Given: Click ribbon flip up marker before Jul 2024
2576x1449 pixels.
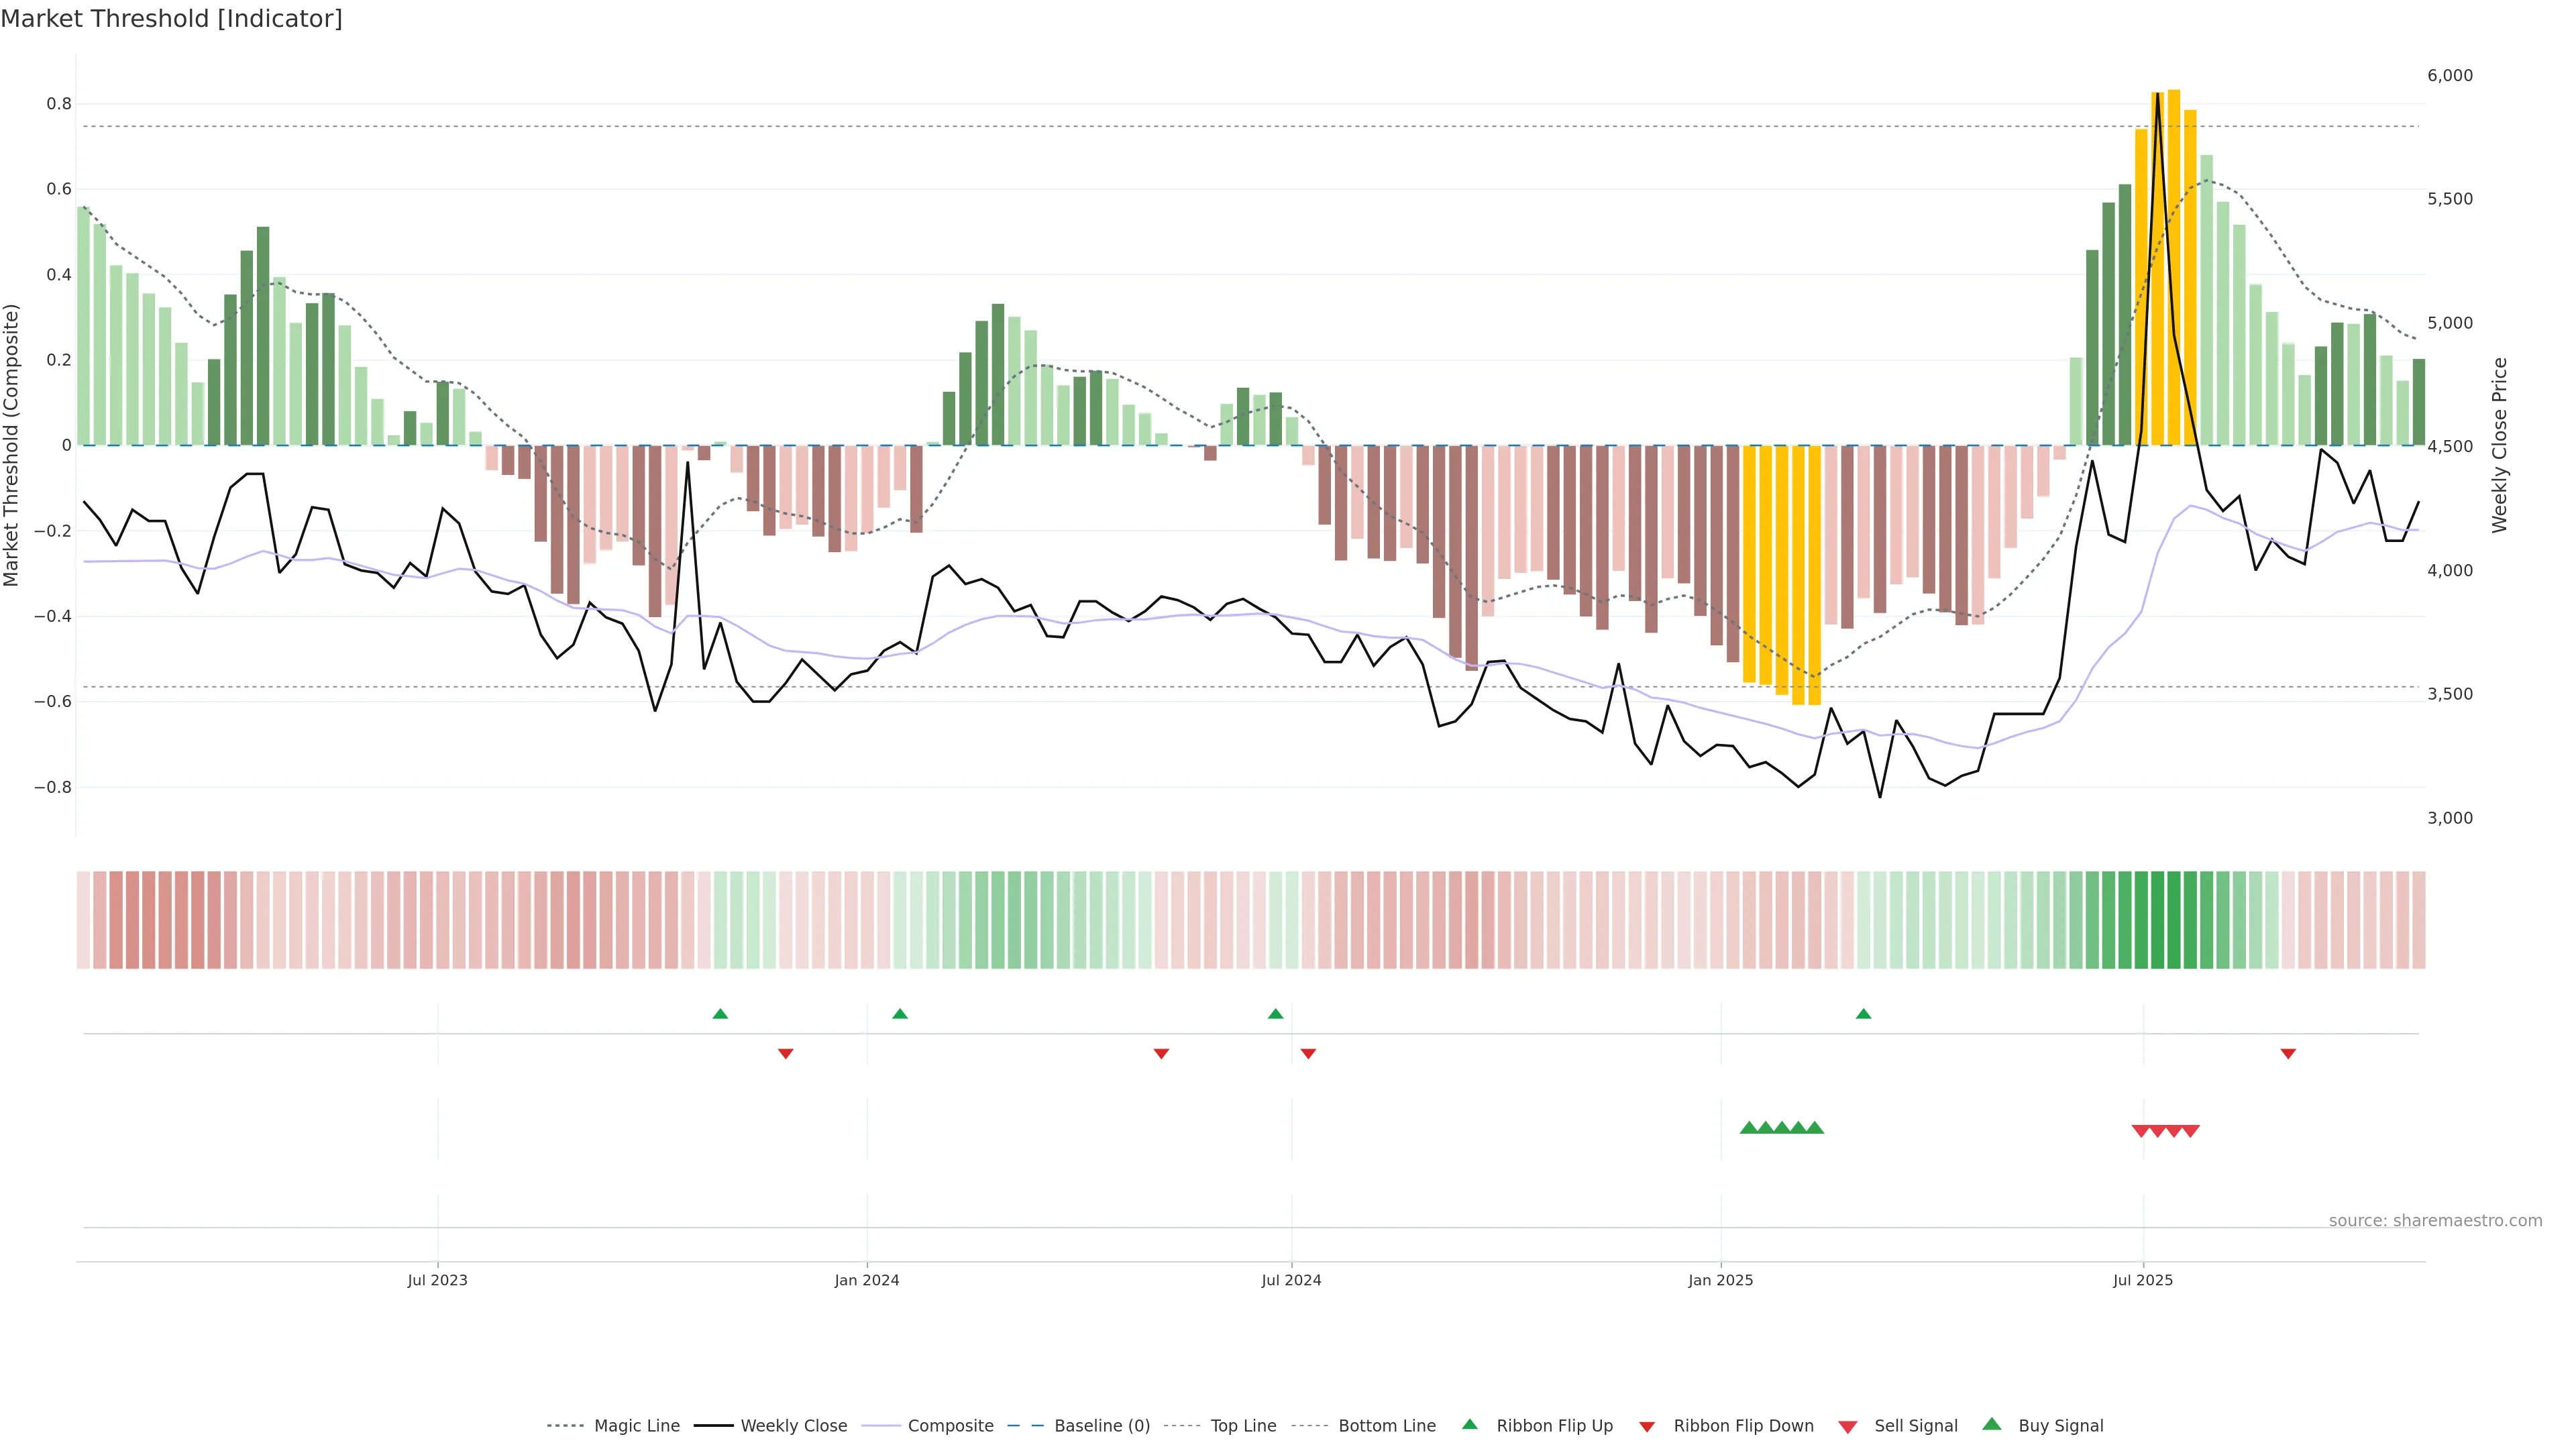Looking at the screenshot, I should (1275, 1014).
